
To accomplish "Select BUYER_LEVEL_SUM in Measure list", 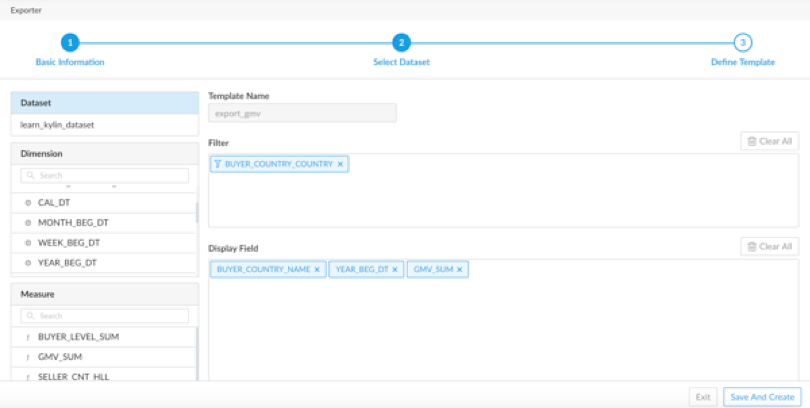I will [78, 337].
